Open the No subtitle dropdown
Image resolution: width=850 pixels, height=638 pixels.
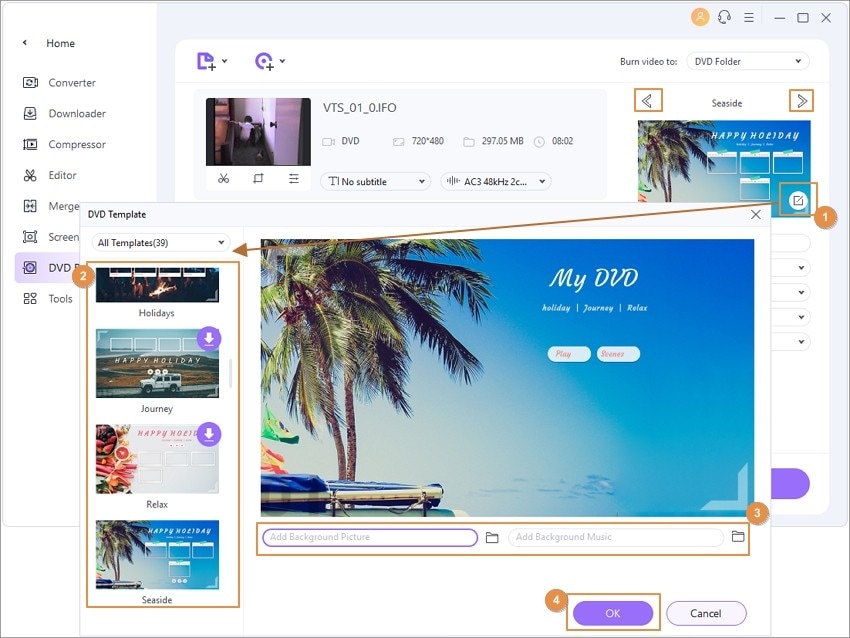(375, 182)
